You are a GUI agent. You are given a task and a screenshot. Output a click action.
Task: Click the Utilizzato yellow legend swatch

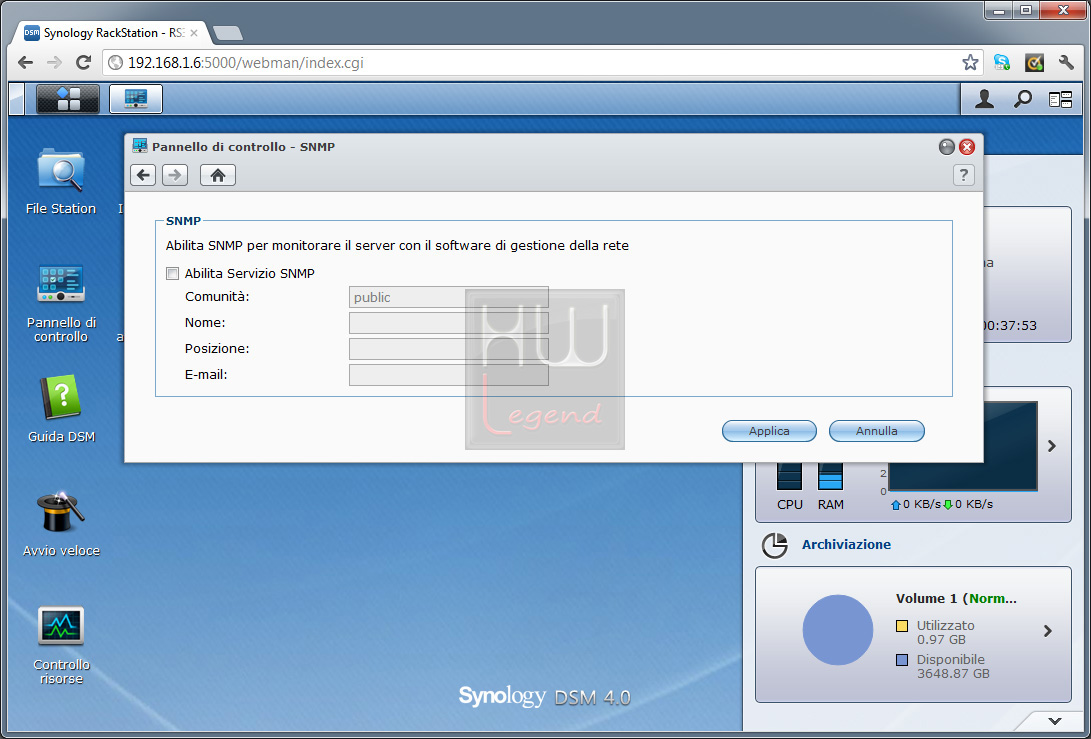[902, 626]
